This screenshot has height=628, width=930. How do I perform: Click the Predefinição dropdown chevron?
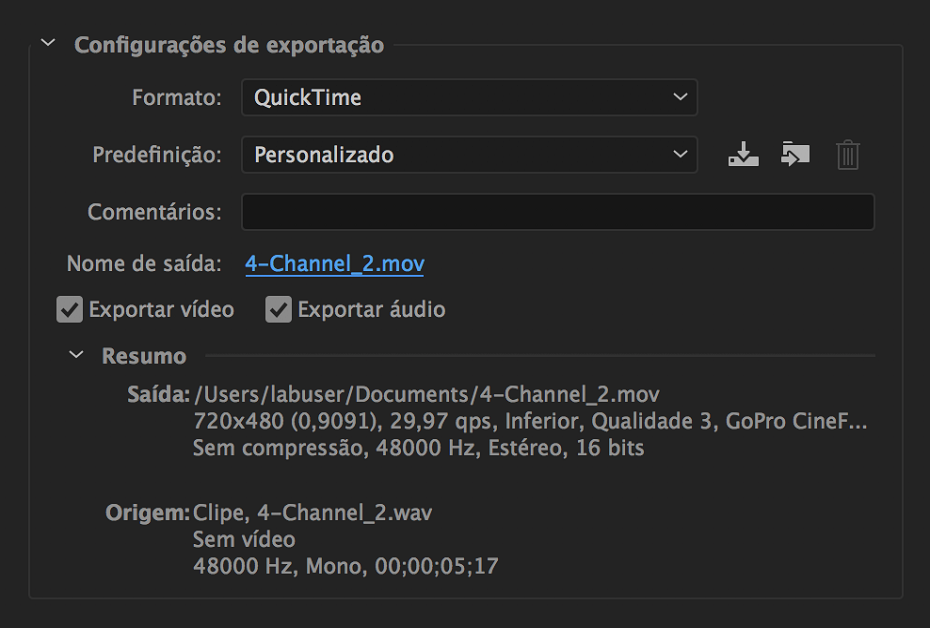pyautogui.click(x=679, y=155)
